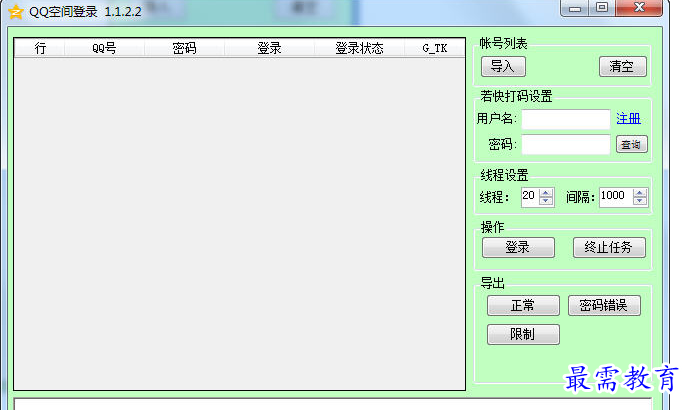This screenshot has width=687, height=410.
Task: Export 正常 normal accounts
Action: coord(523,305)
